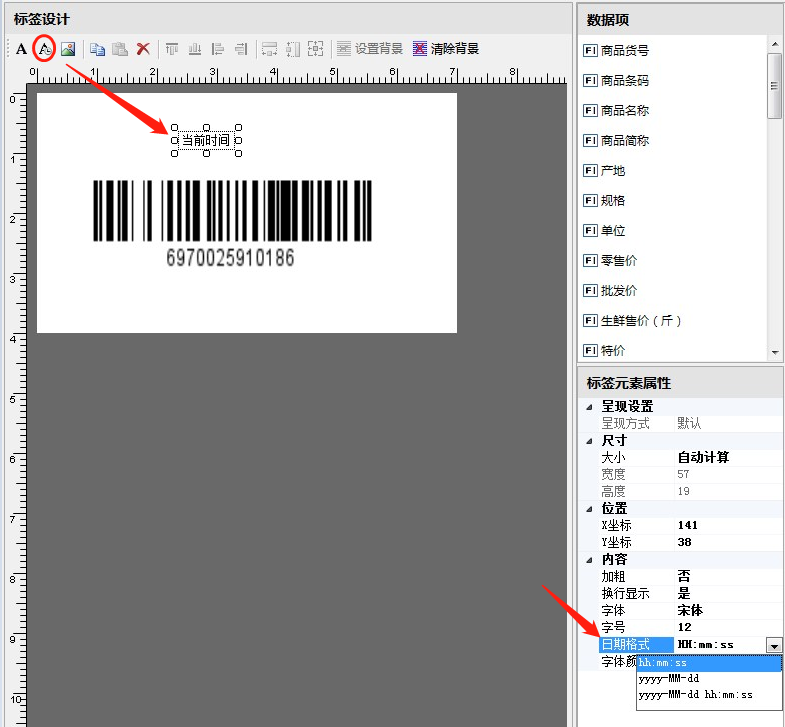Collapse the 位置 property group
This screenshot has height=727, width=785.
click(x=589, y=509)
